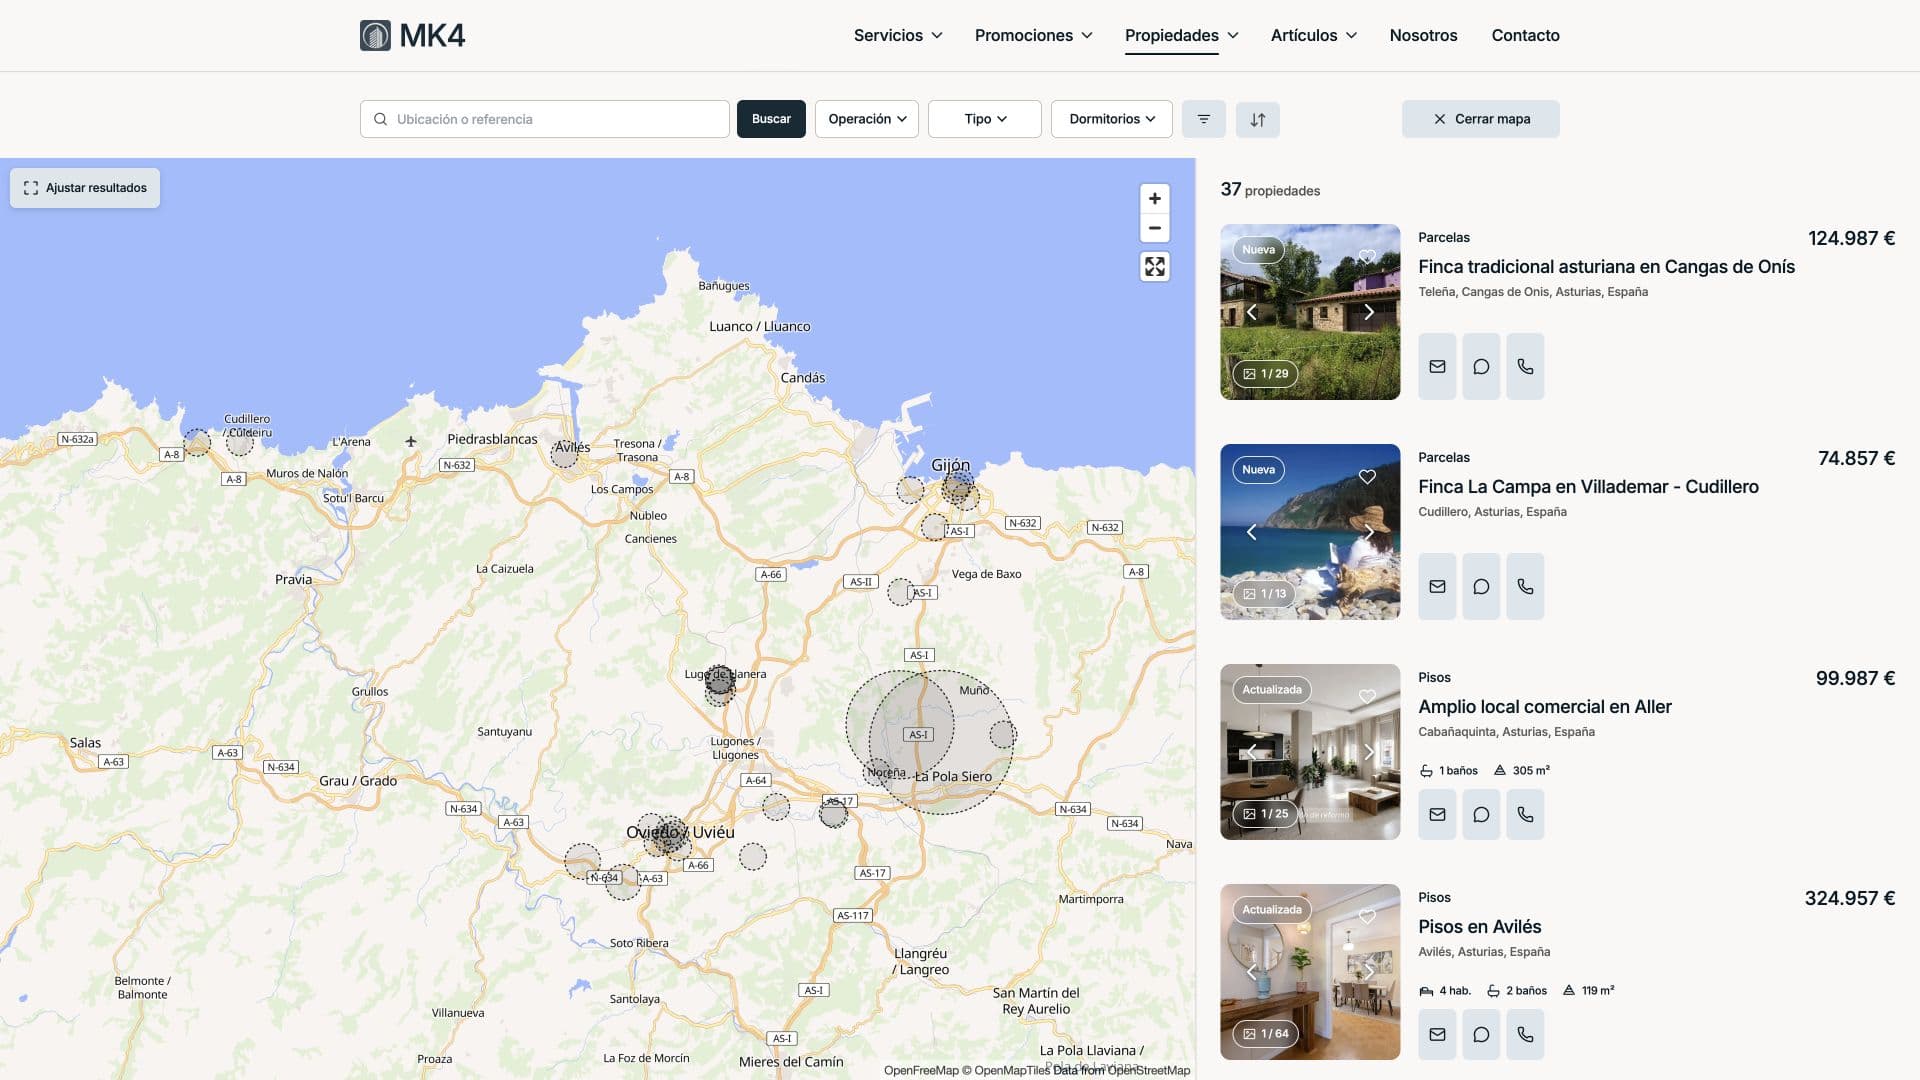Image resolution: width=1920 pixels, height=1080 pixels.
Task: Favorite the Finca tradicional asturiana listing
Action: (1367, 257)
